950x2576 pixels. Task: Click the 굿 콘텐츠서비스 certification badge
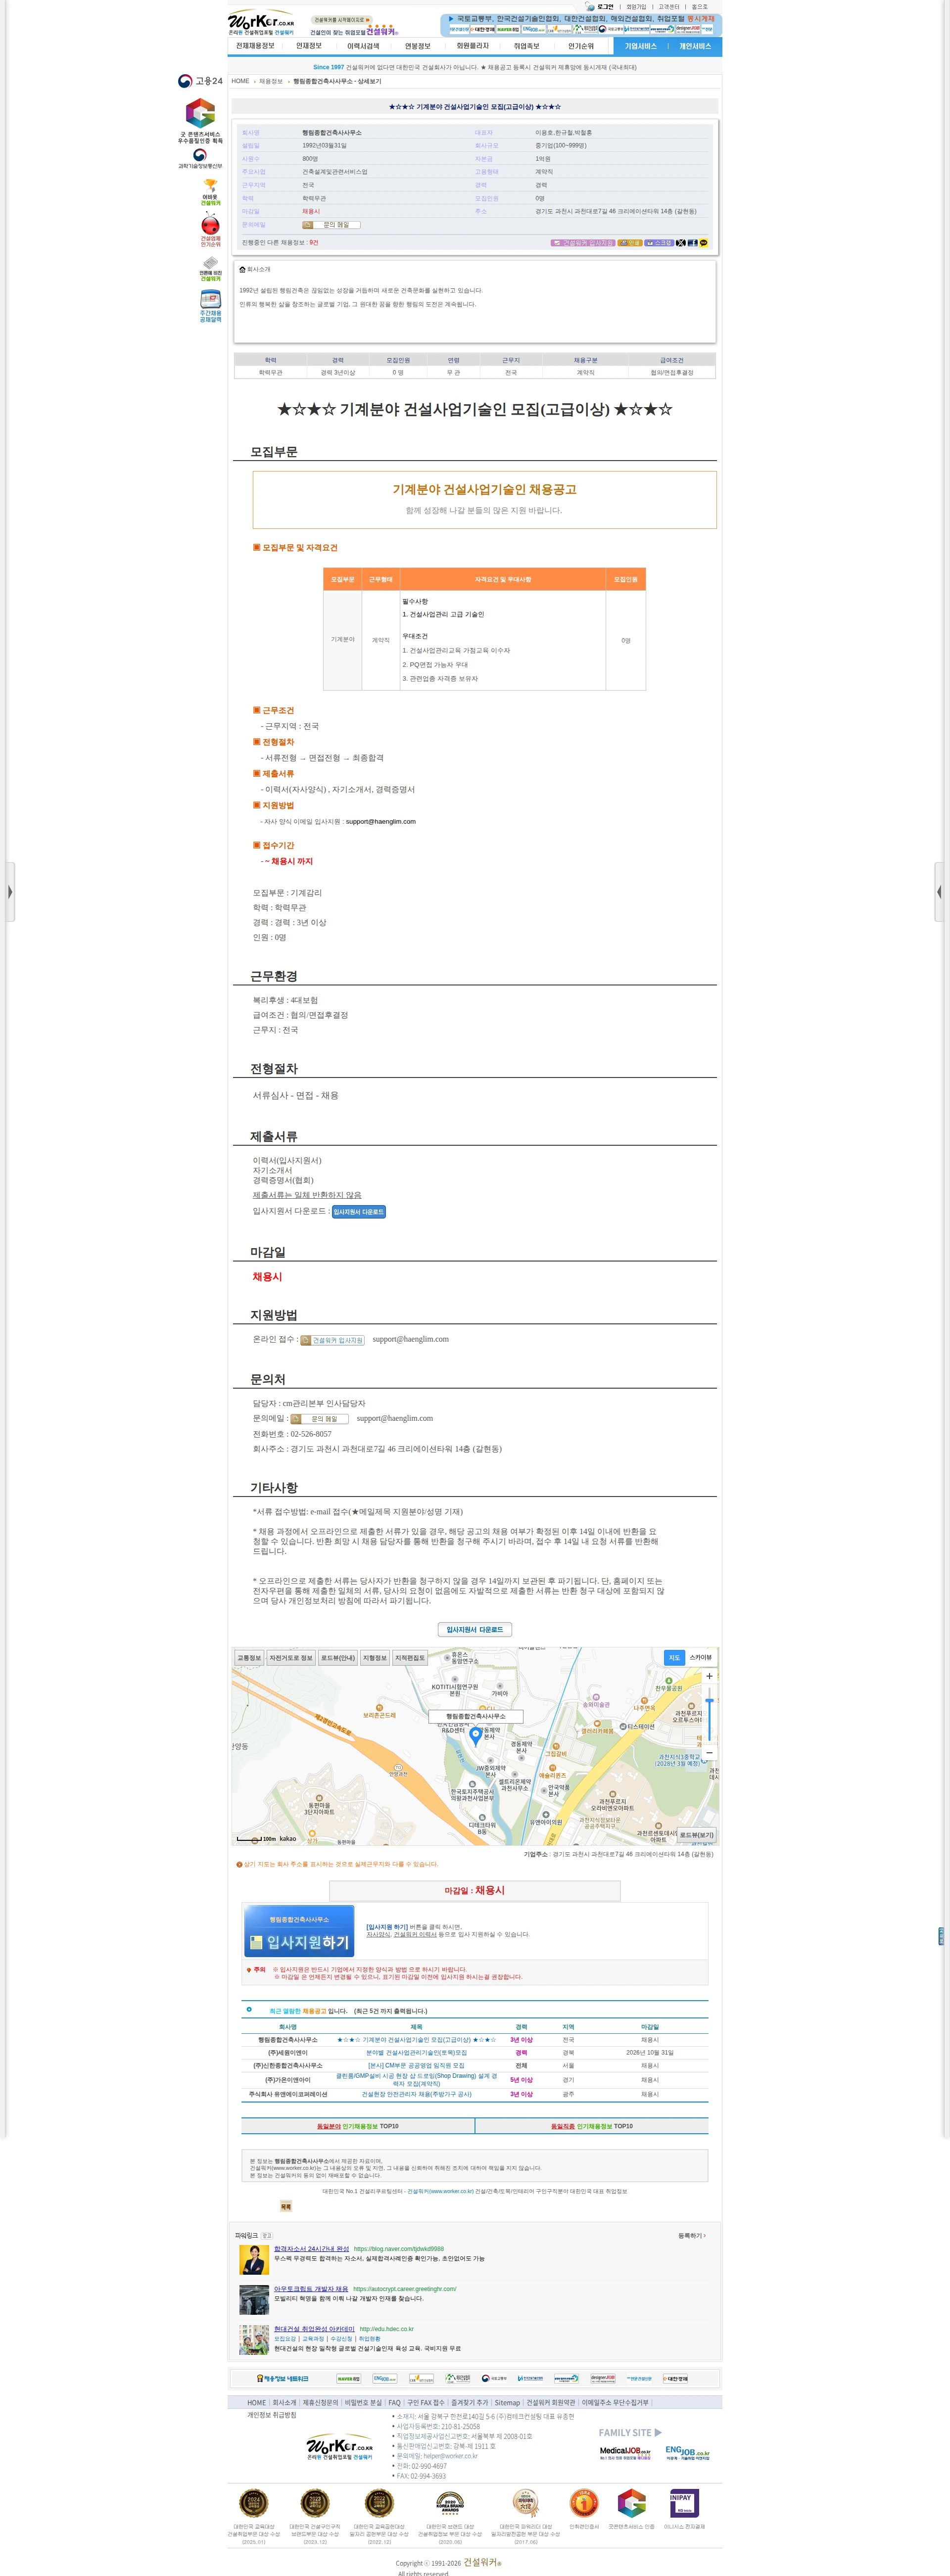tap(200, 121)
